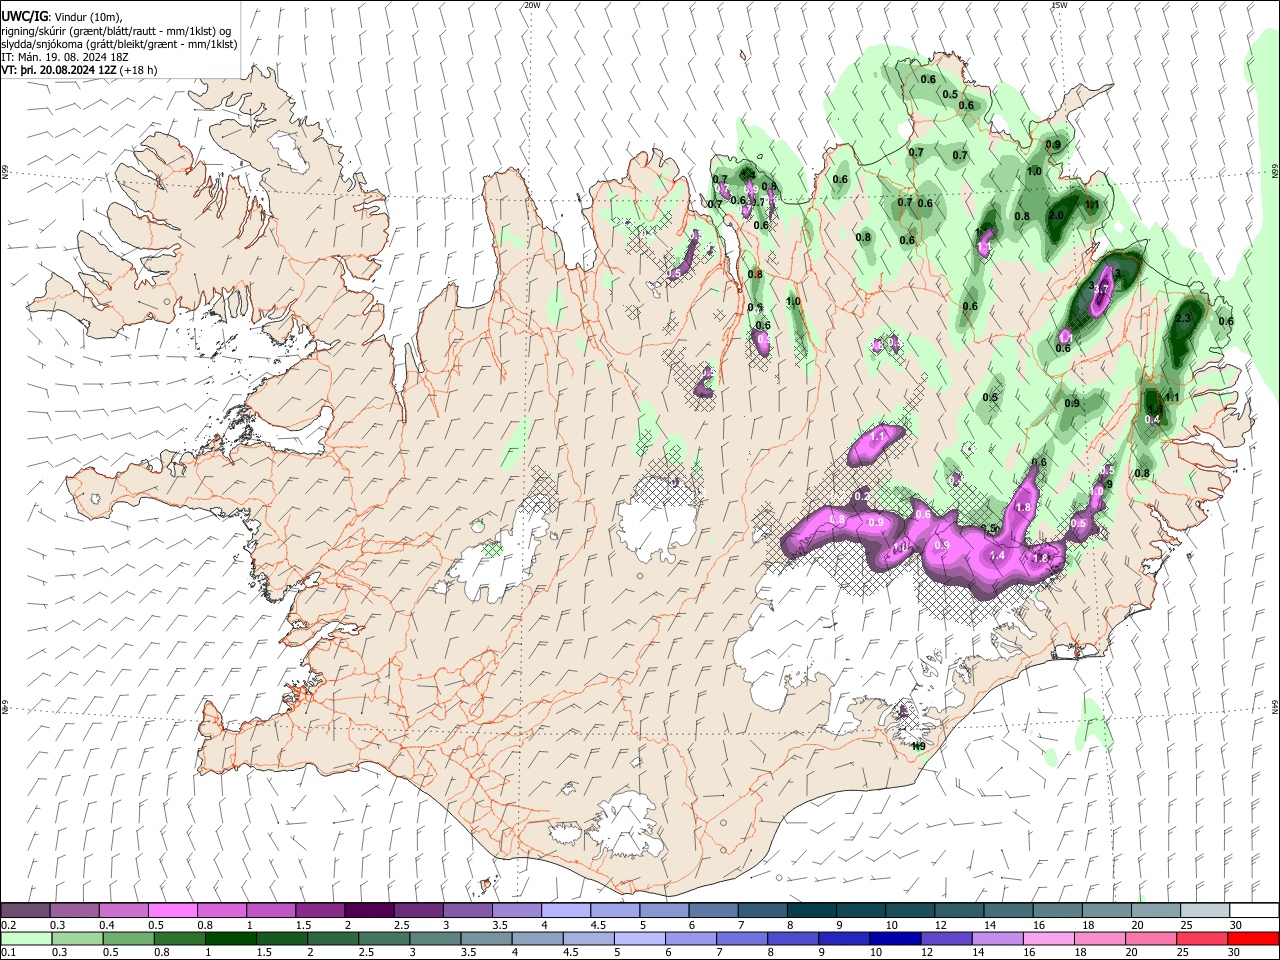Click the '20W' longitude label

pyautogui.click(x=532, y=5)
